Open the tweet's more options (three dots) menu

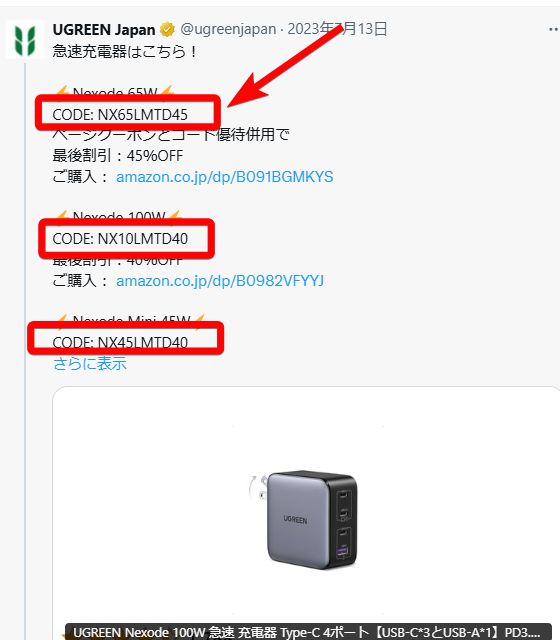tap(554, 29)
